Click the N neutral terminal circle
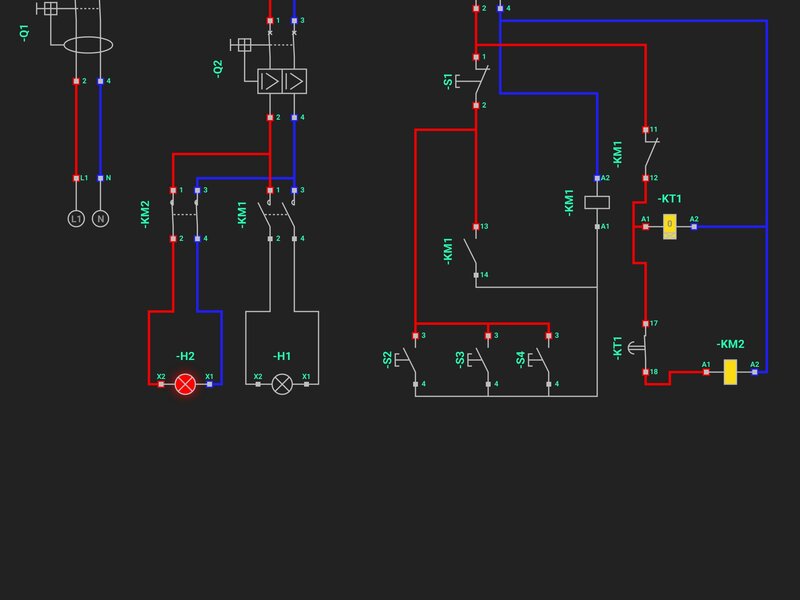The width and height of the screenshot is (800, 600). [100, 218]
